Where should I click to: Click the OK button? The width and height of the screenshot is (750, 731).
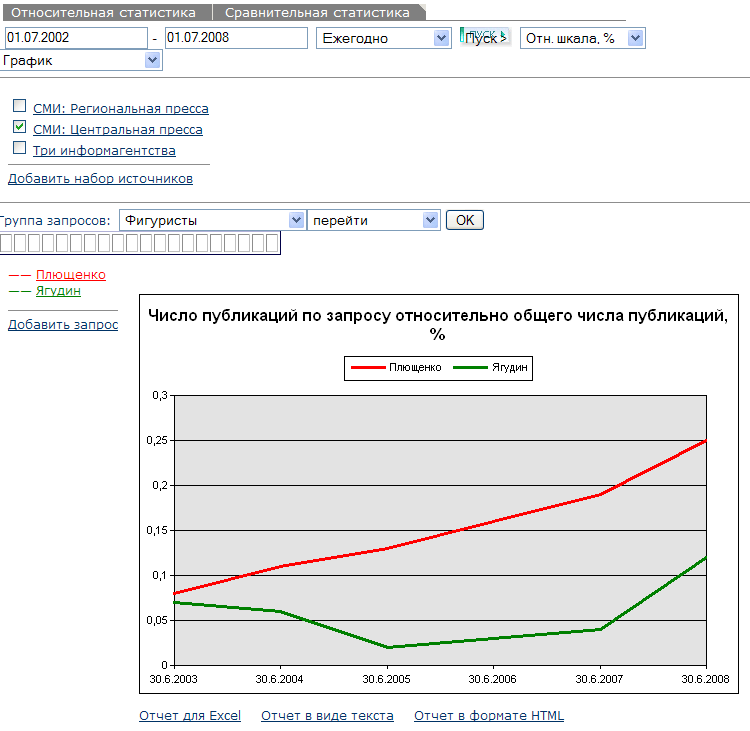pos(464,220)
